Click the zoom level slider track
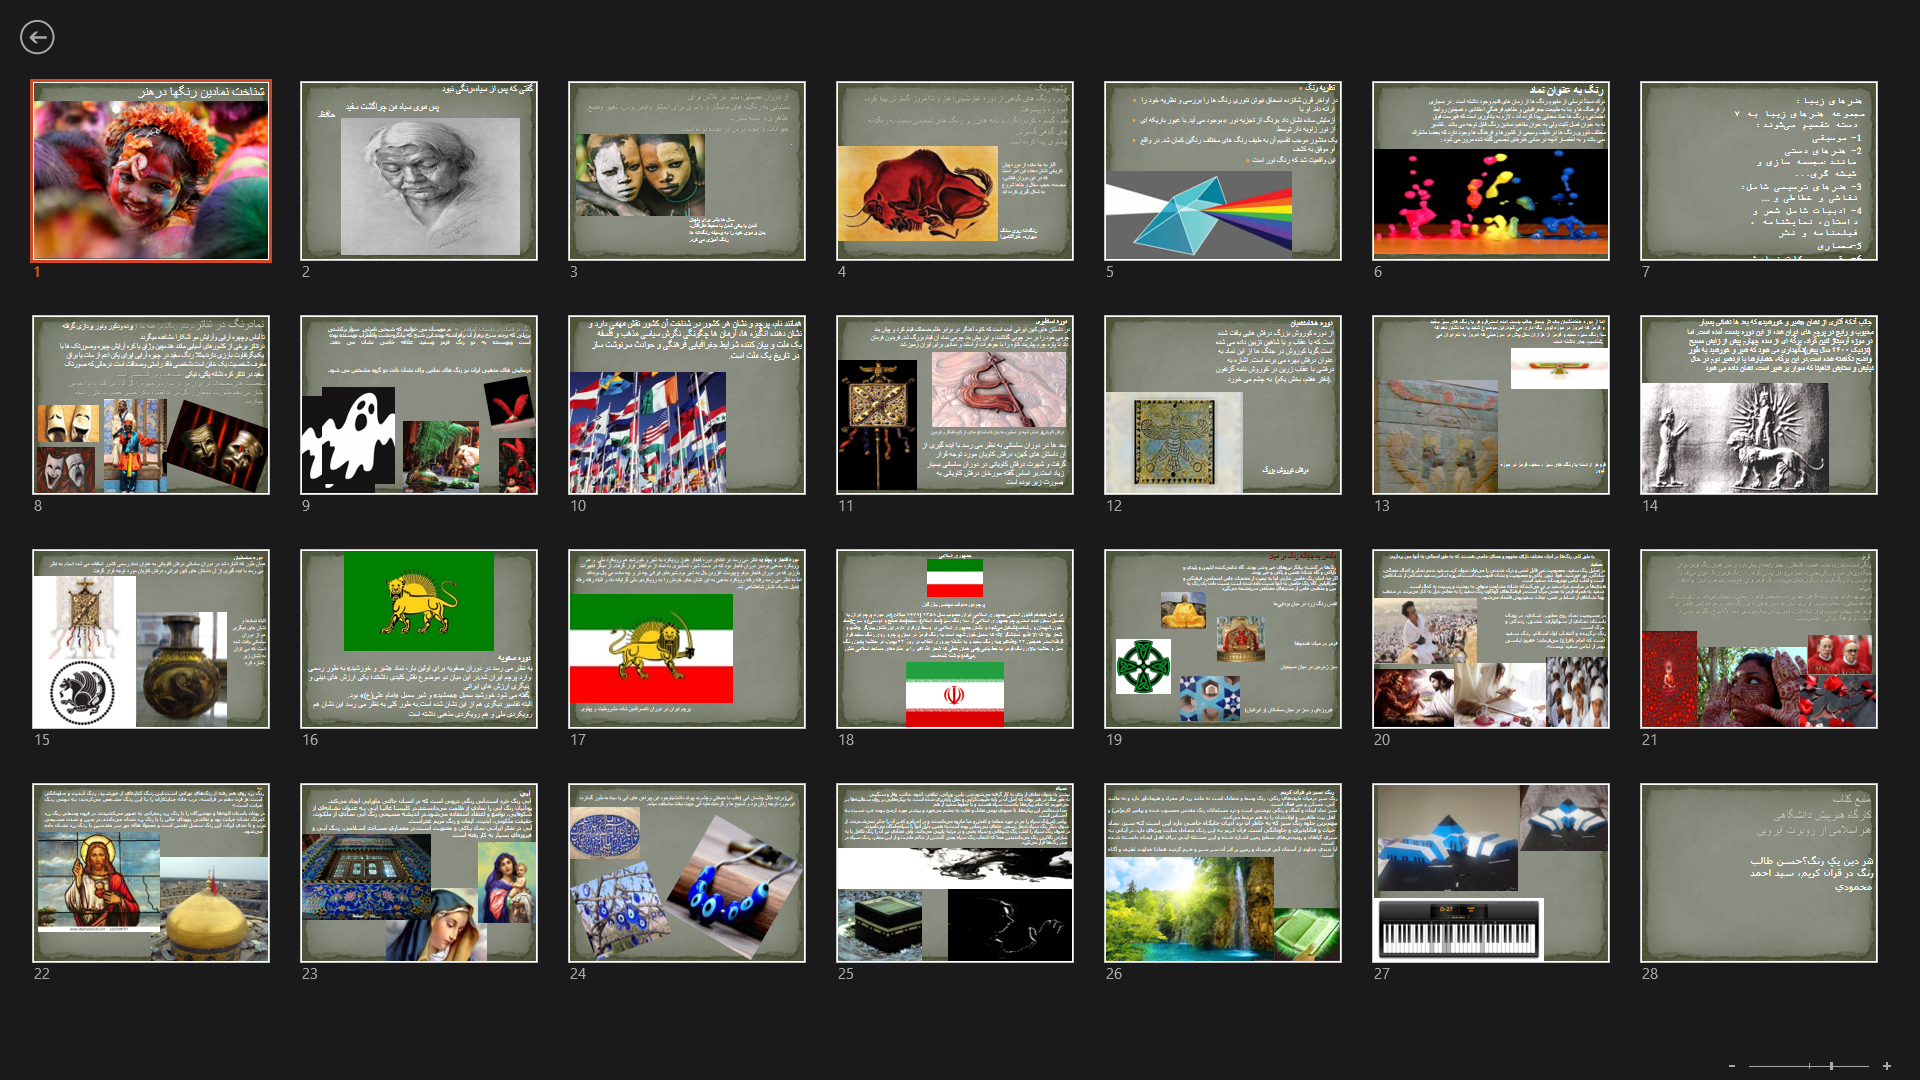 coord(1790,1066)
